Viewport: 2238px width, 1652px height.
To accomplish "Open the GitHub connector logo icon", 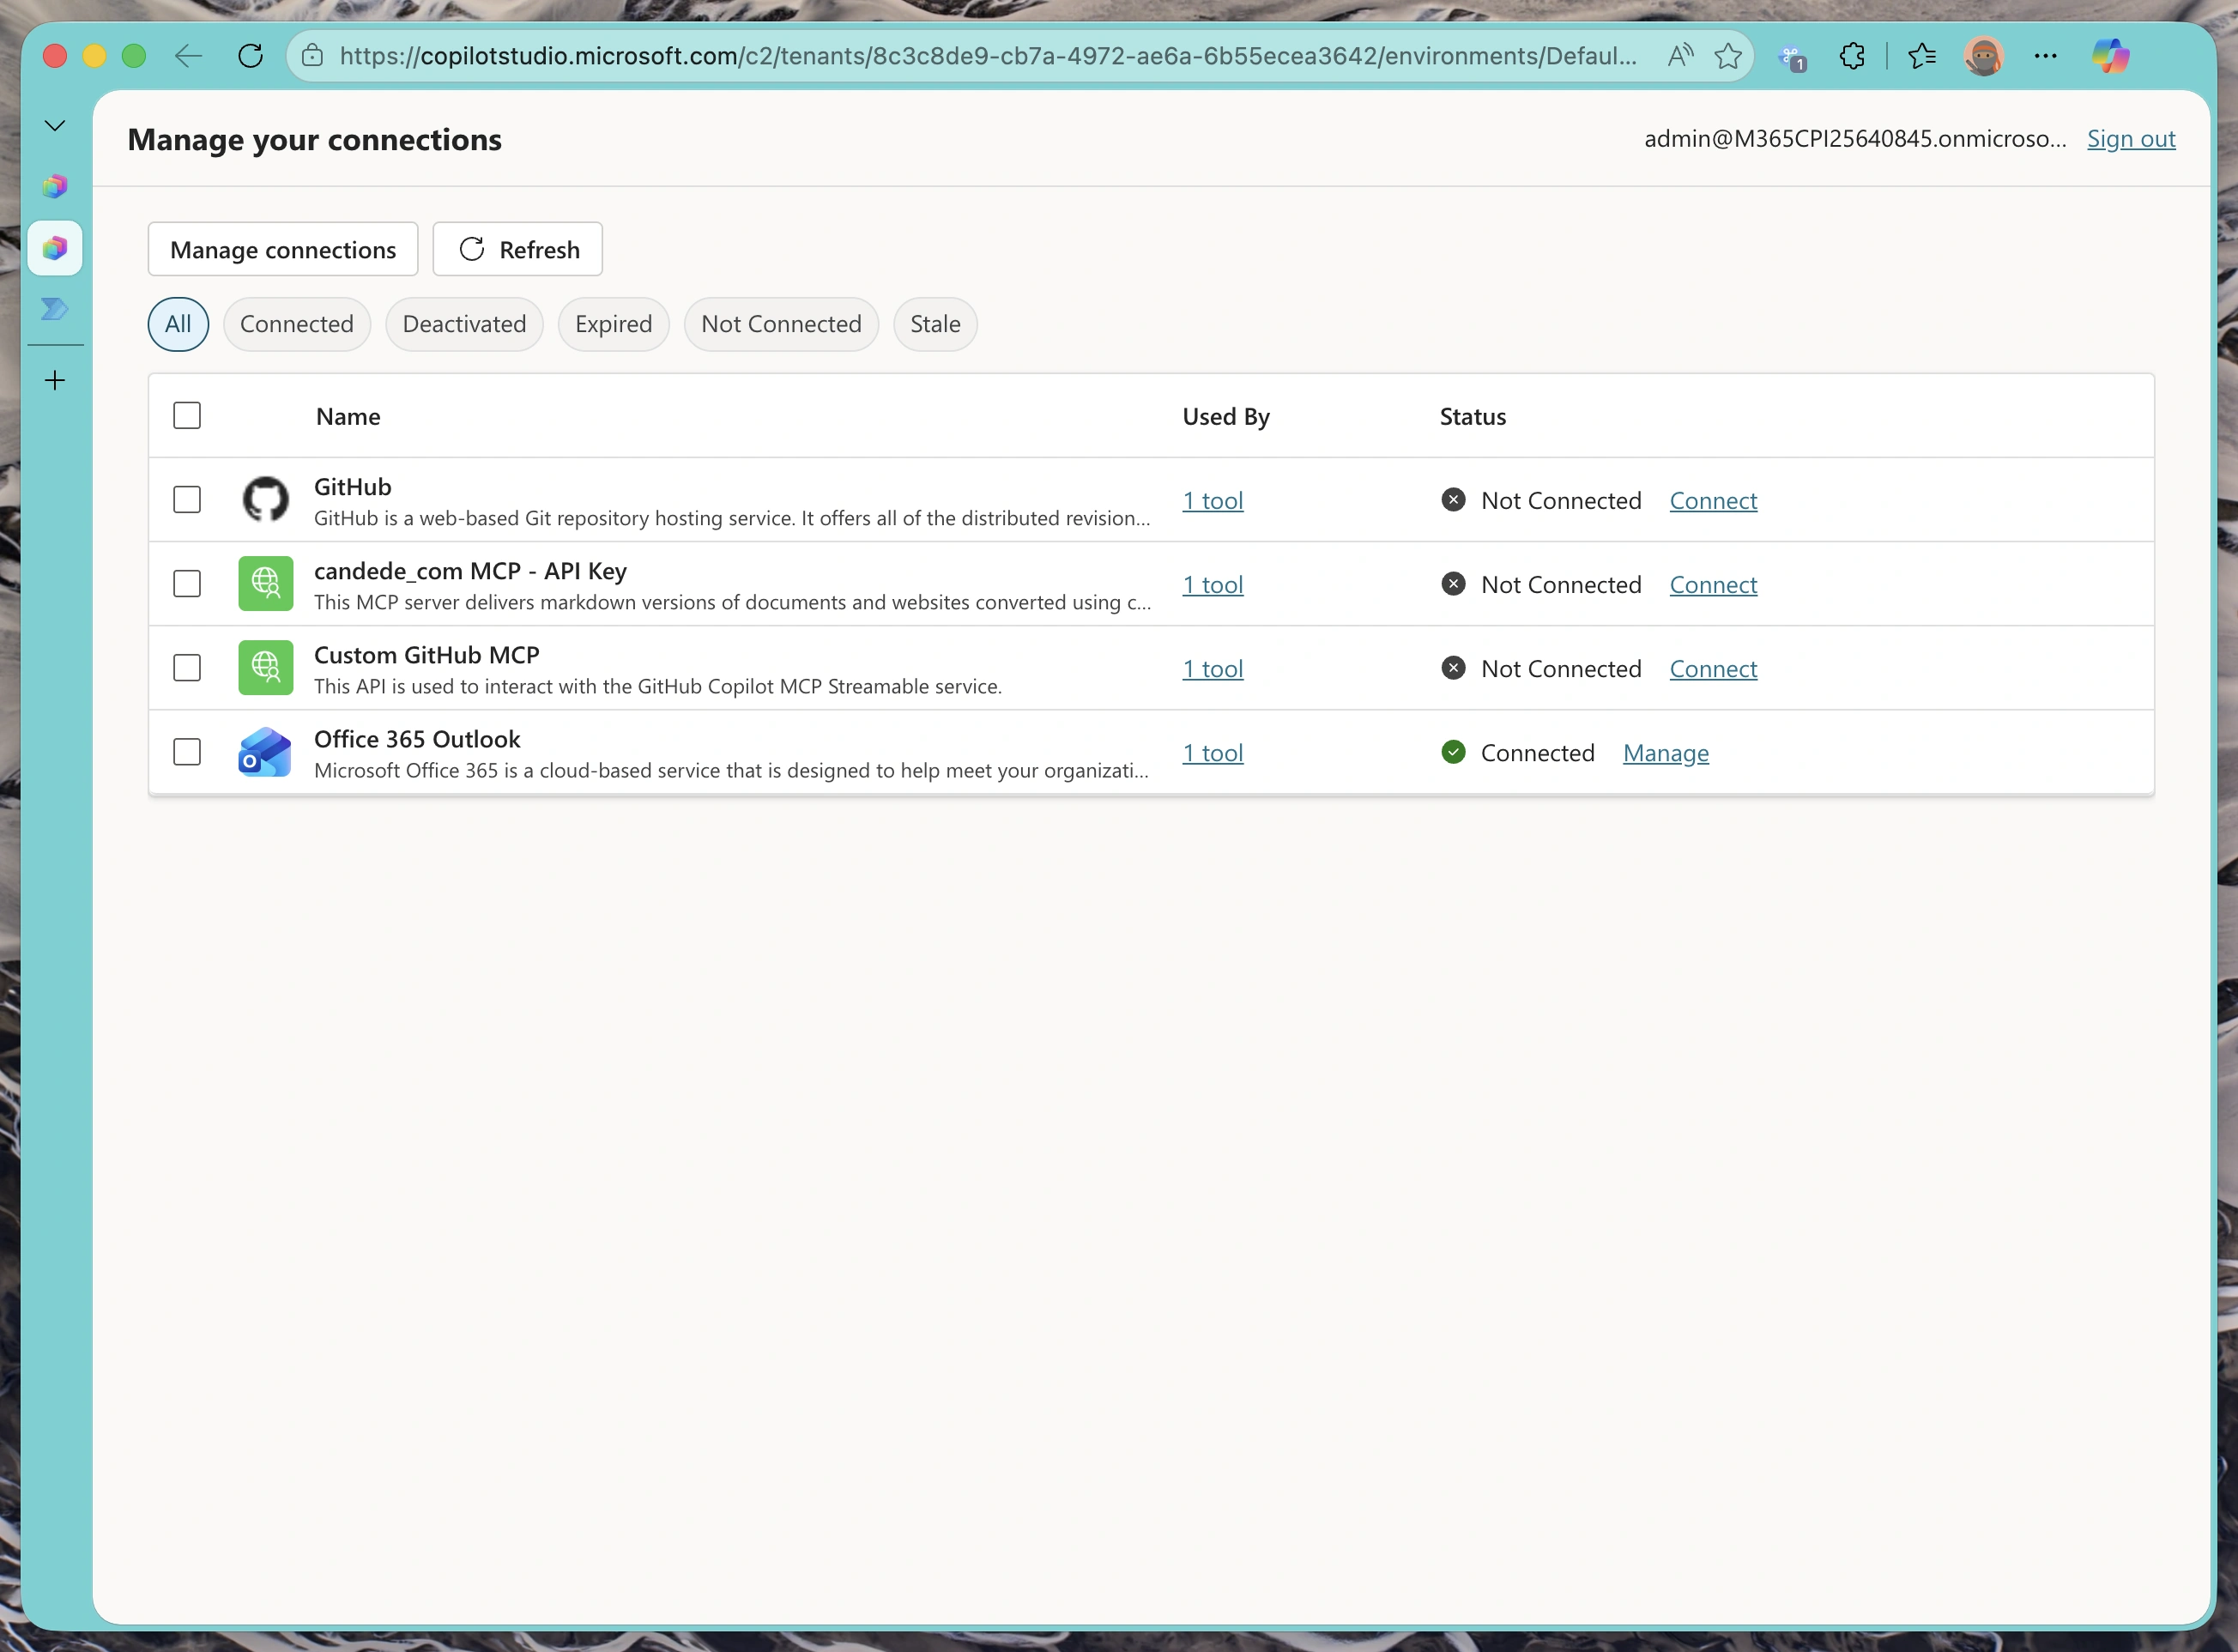I will pyautogui.click(x=265, y=499).
